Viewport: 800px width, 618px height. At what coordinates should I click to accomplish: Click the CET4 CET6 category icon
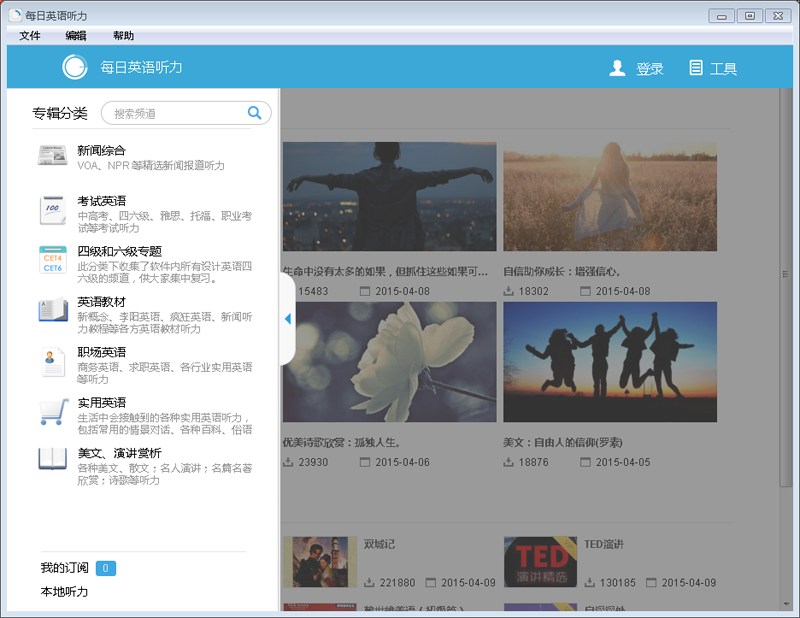[x=53, y=260]
